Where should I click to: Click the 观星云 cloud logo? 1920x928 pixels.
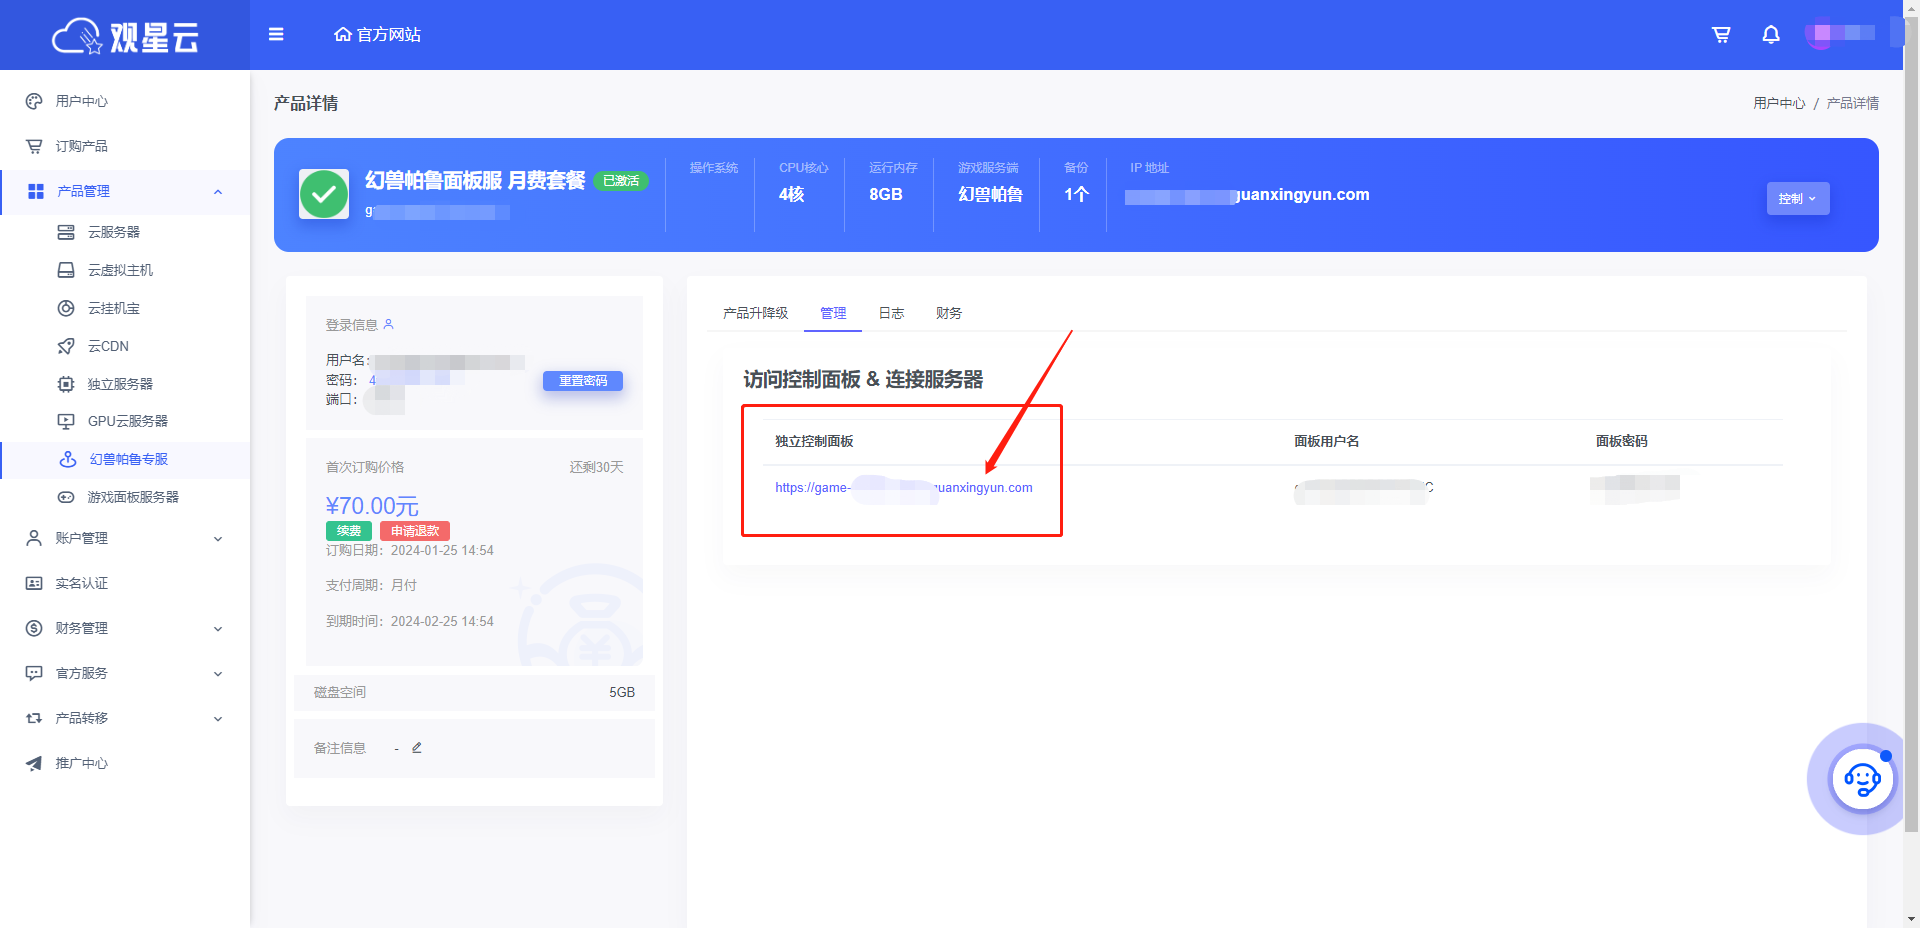click(125, 36)
